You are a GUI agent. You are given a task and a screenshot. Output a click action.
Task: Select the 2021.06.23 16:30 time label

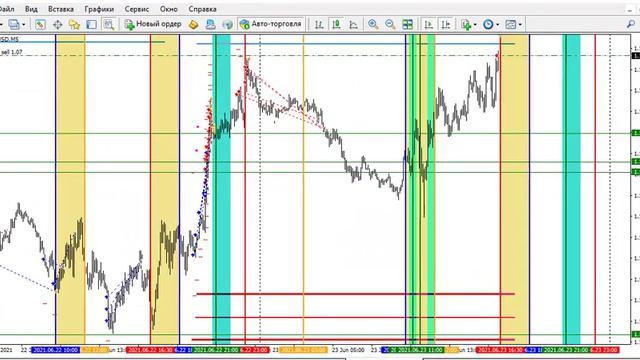tap(500, 350)
